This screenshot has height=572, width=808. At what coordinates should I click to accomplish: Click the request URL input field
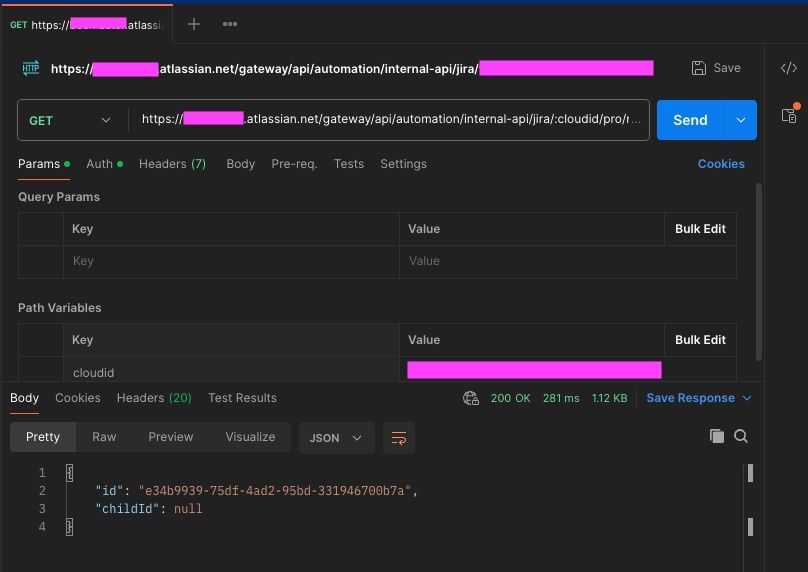(x=389, y=120)
